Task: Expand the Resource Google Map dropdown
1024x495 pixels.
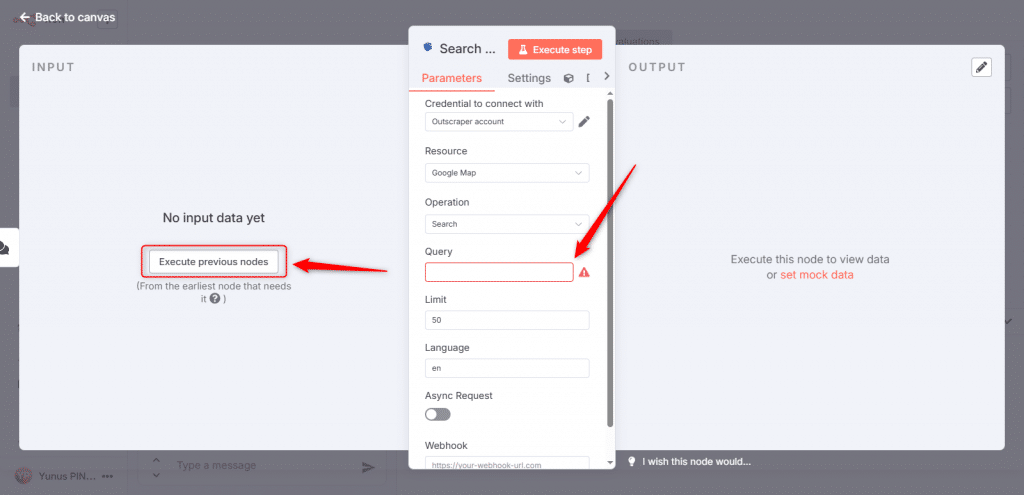Action: pyautogui.click(x=507, y=173)
